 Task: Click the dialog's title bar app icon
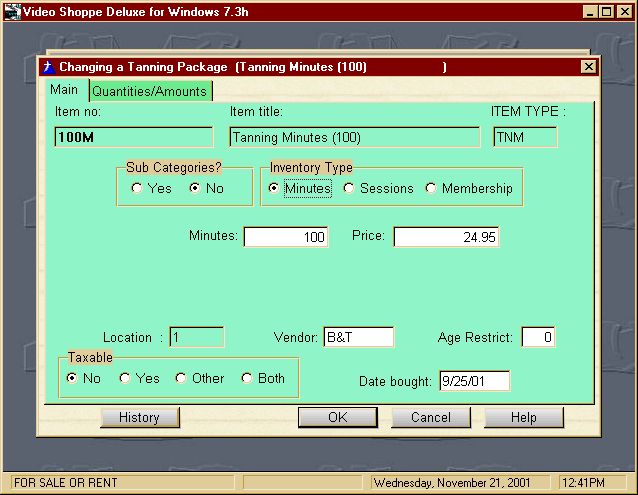[47, 67]
